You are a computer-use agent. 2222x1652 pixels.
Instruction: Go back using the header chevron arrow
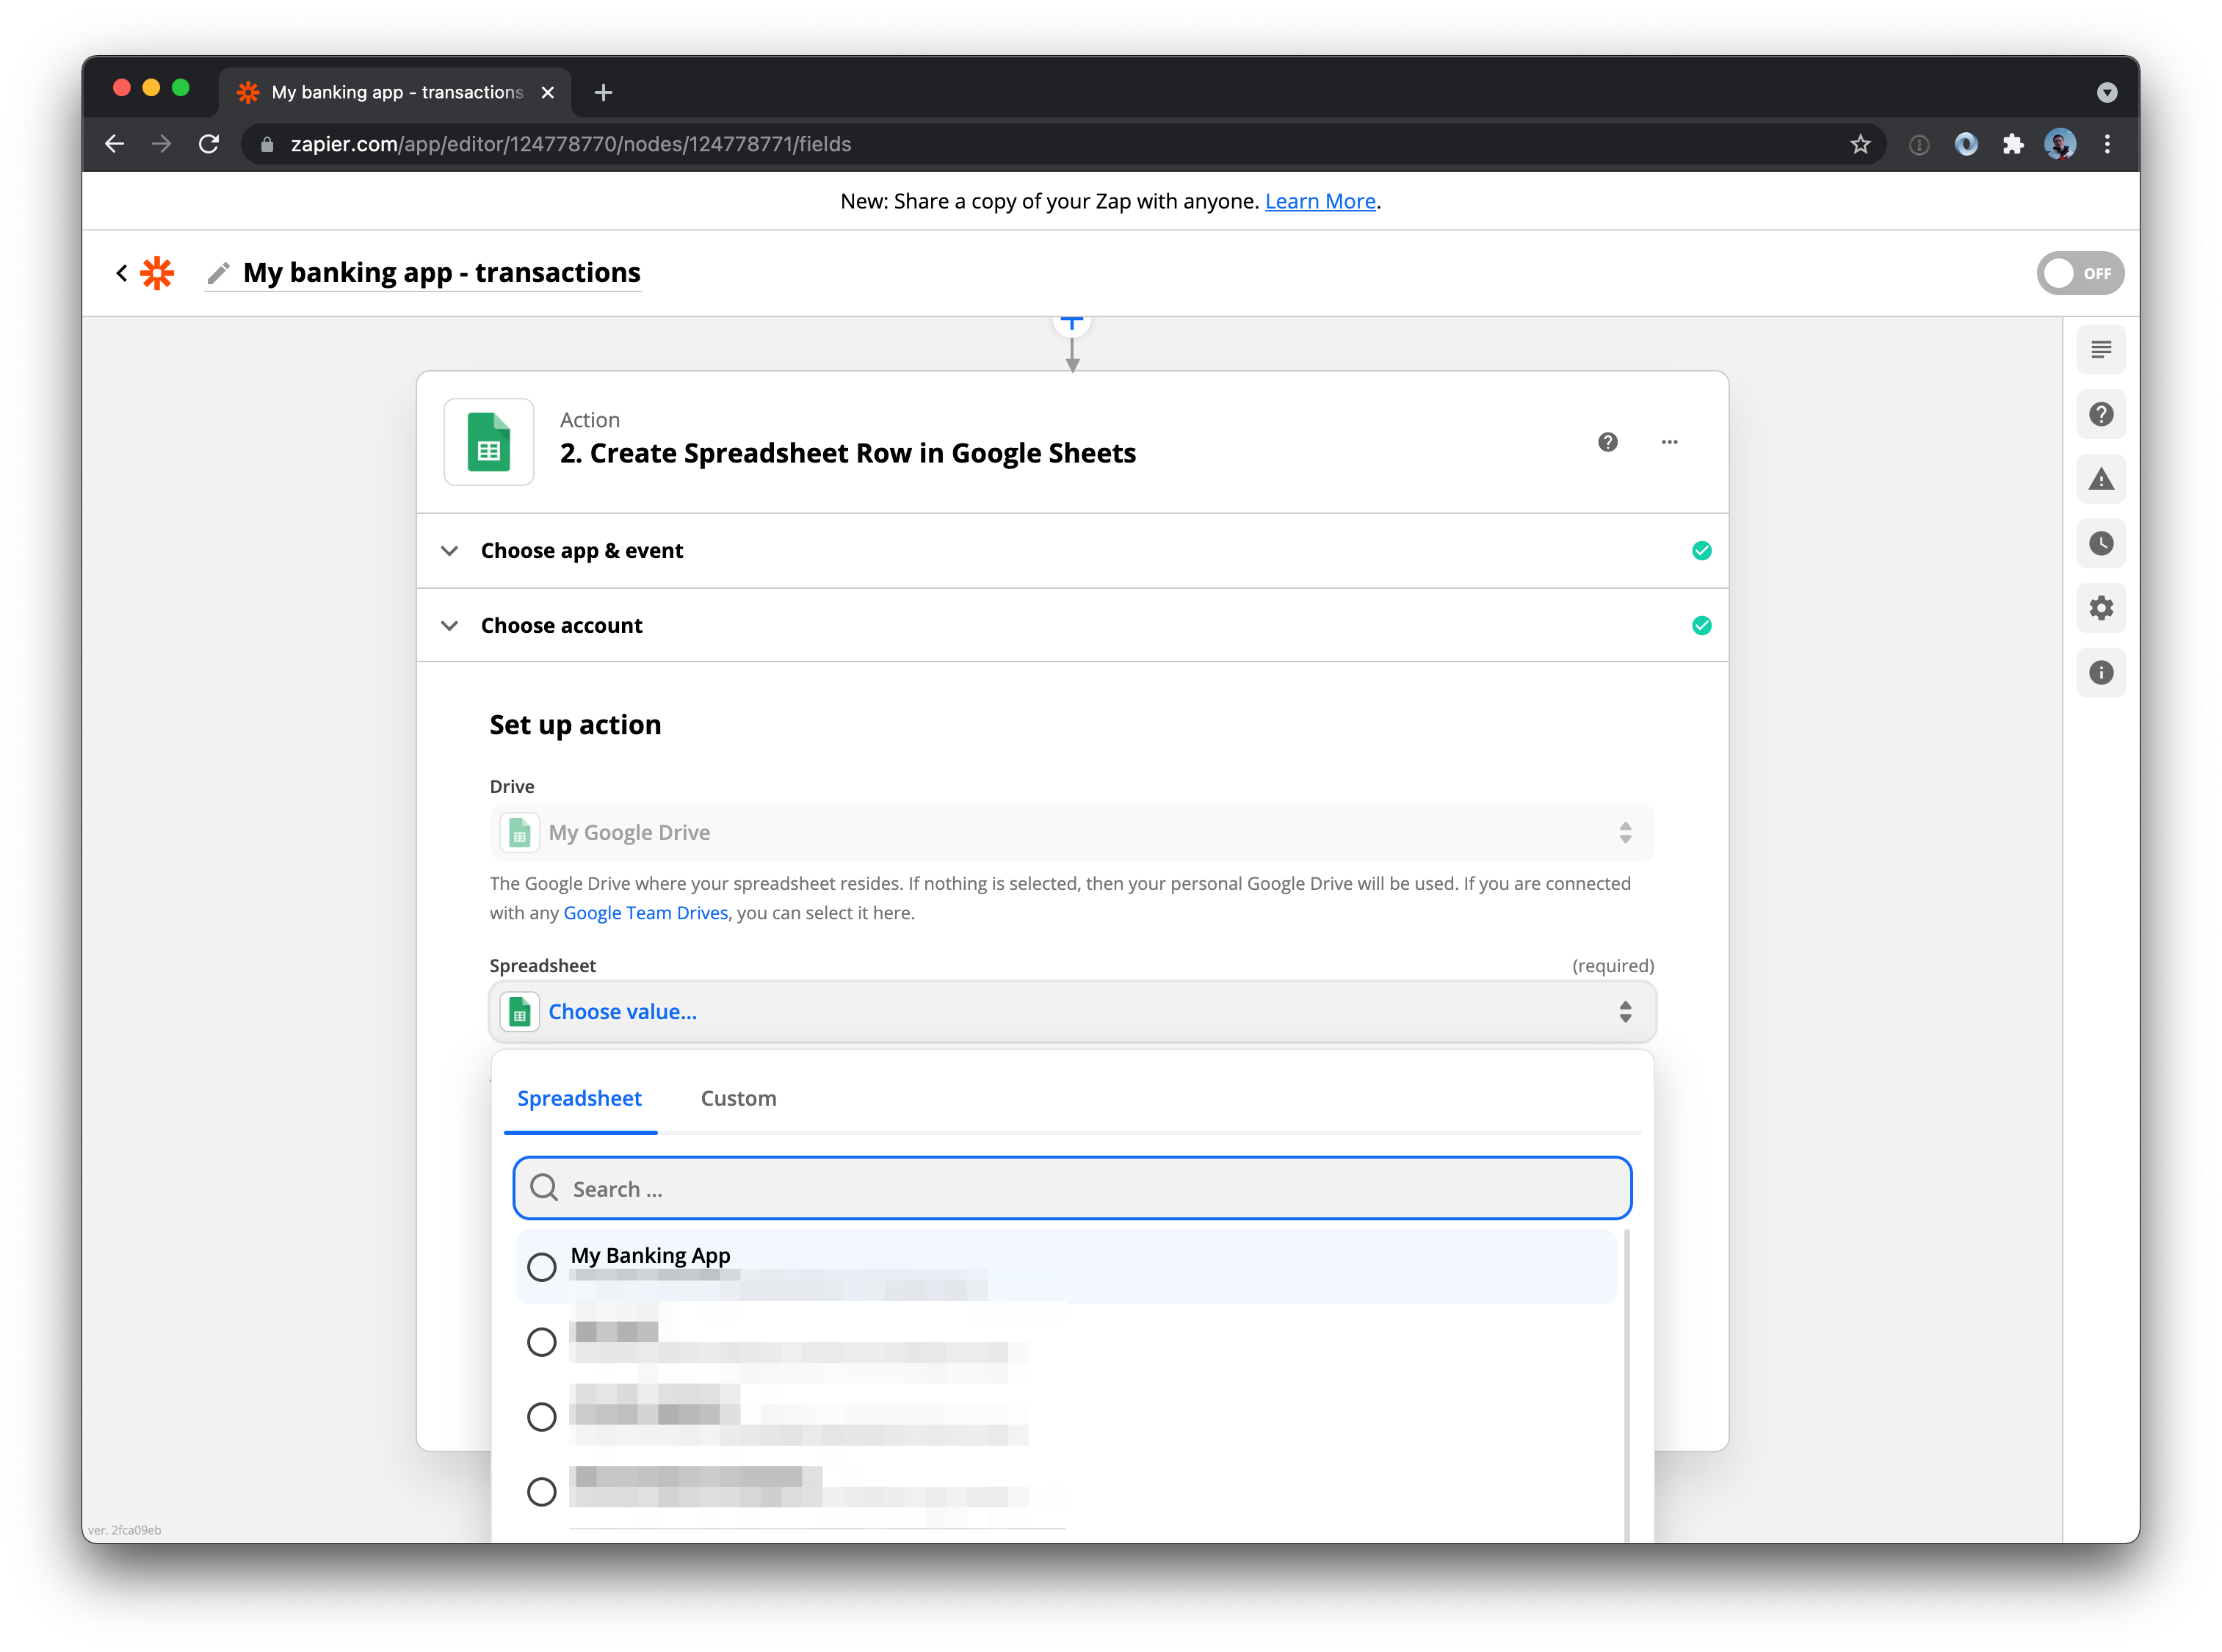[x=121, y=273]
